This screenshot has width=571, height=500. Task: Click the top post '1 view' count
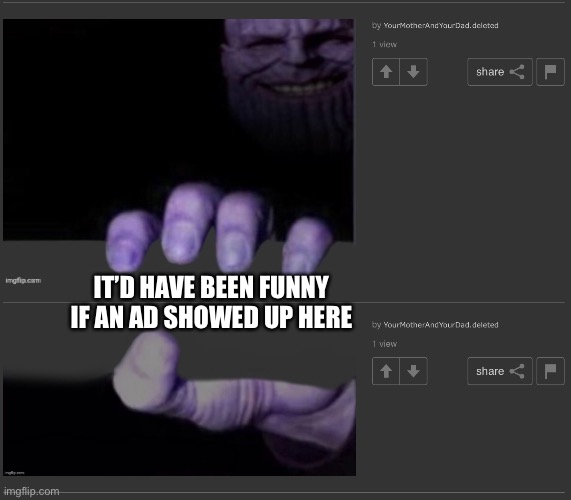click(x=384, y=44)
